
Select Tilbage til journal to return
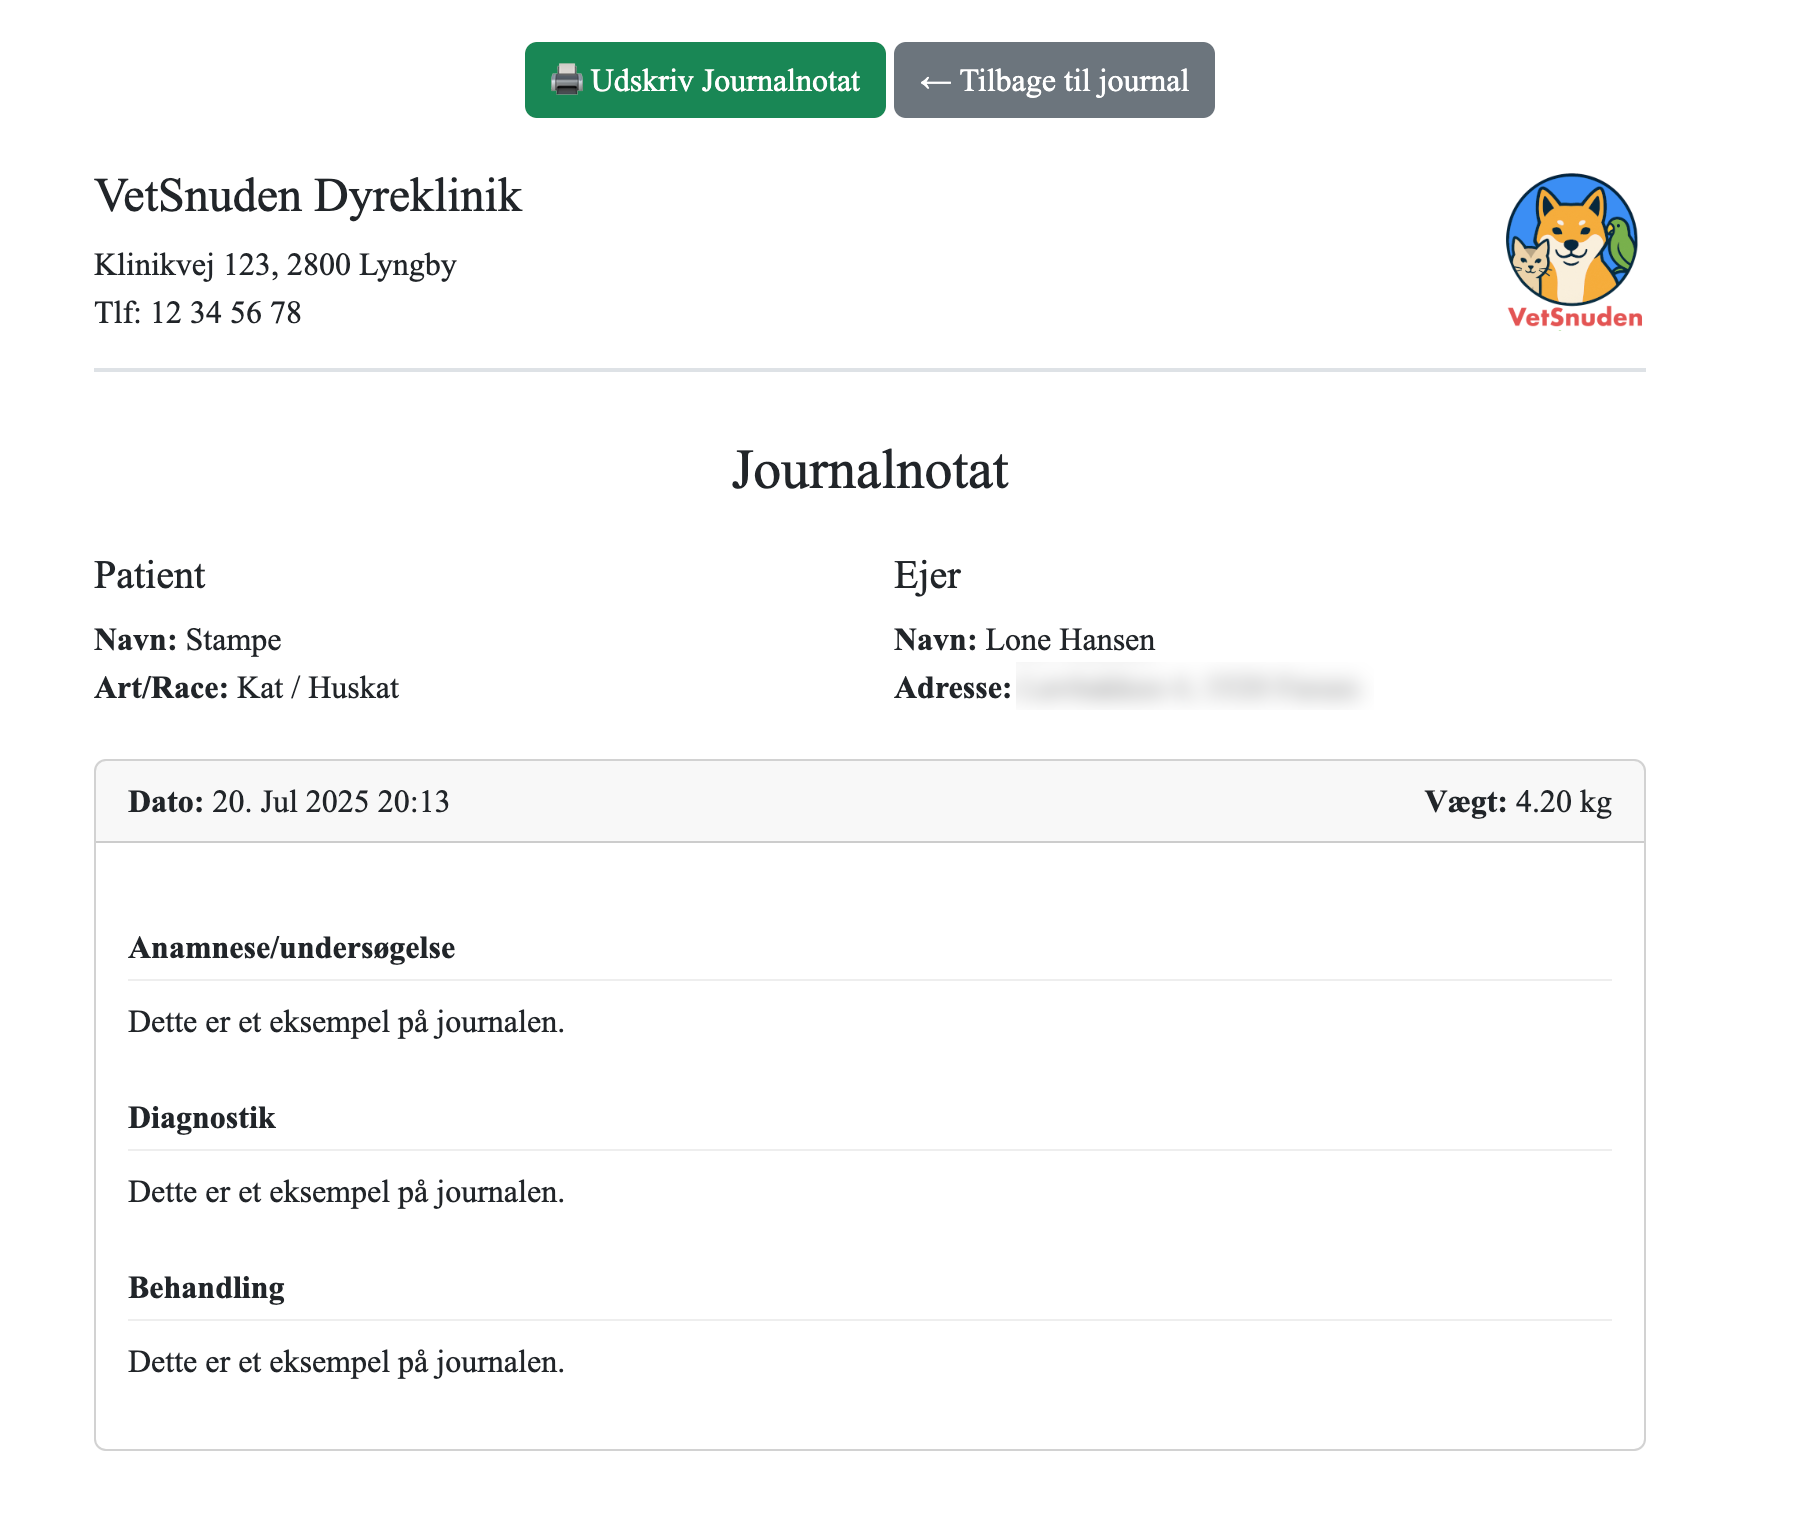pos(1054,80)
